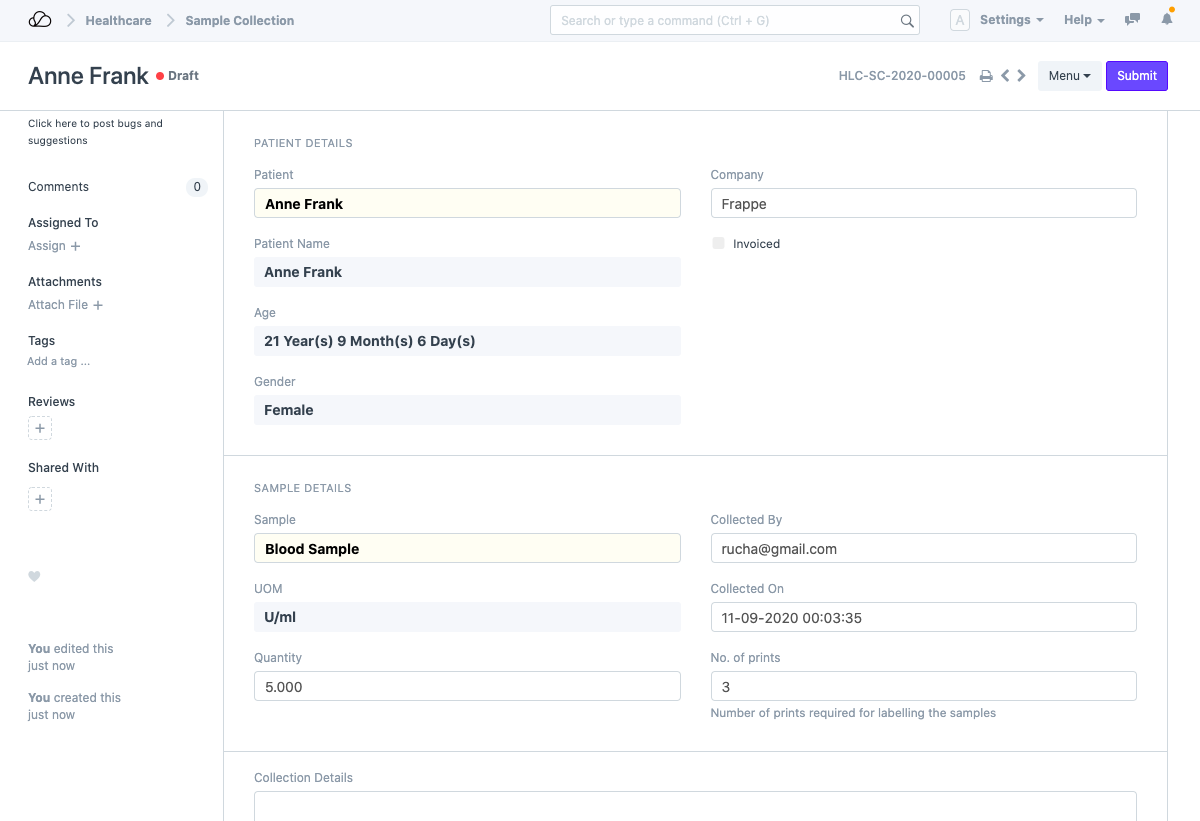
Task: Go to Healthcare via the breadcrumb
Action: coord(118,20)
